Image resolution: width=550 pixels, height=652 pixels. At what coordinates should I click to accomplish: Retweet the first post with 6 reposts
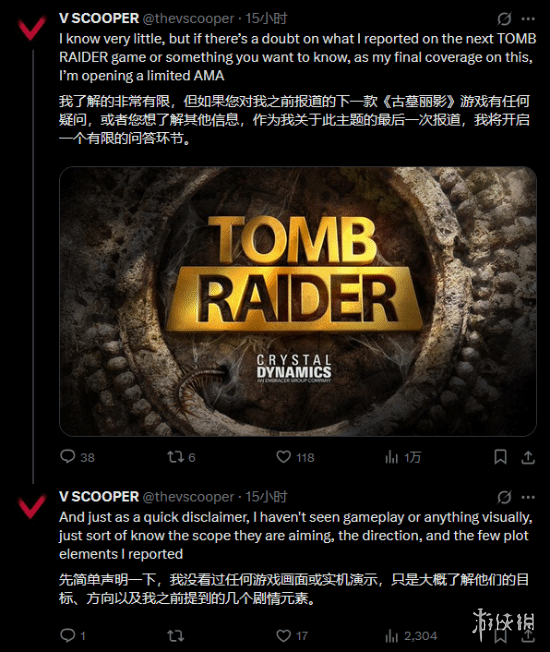[x=181, y=457]
